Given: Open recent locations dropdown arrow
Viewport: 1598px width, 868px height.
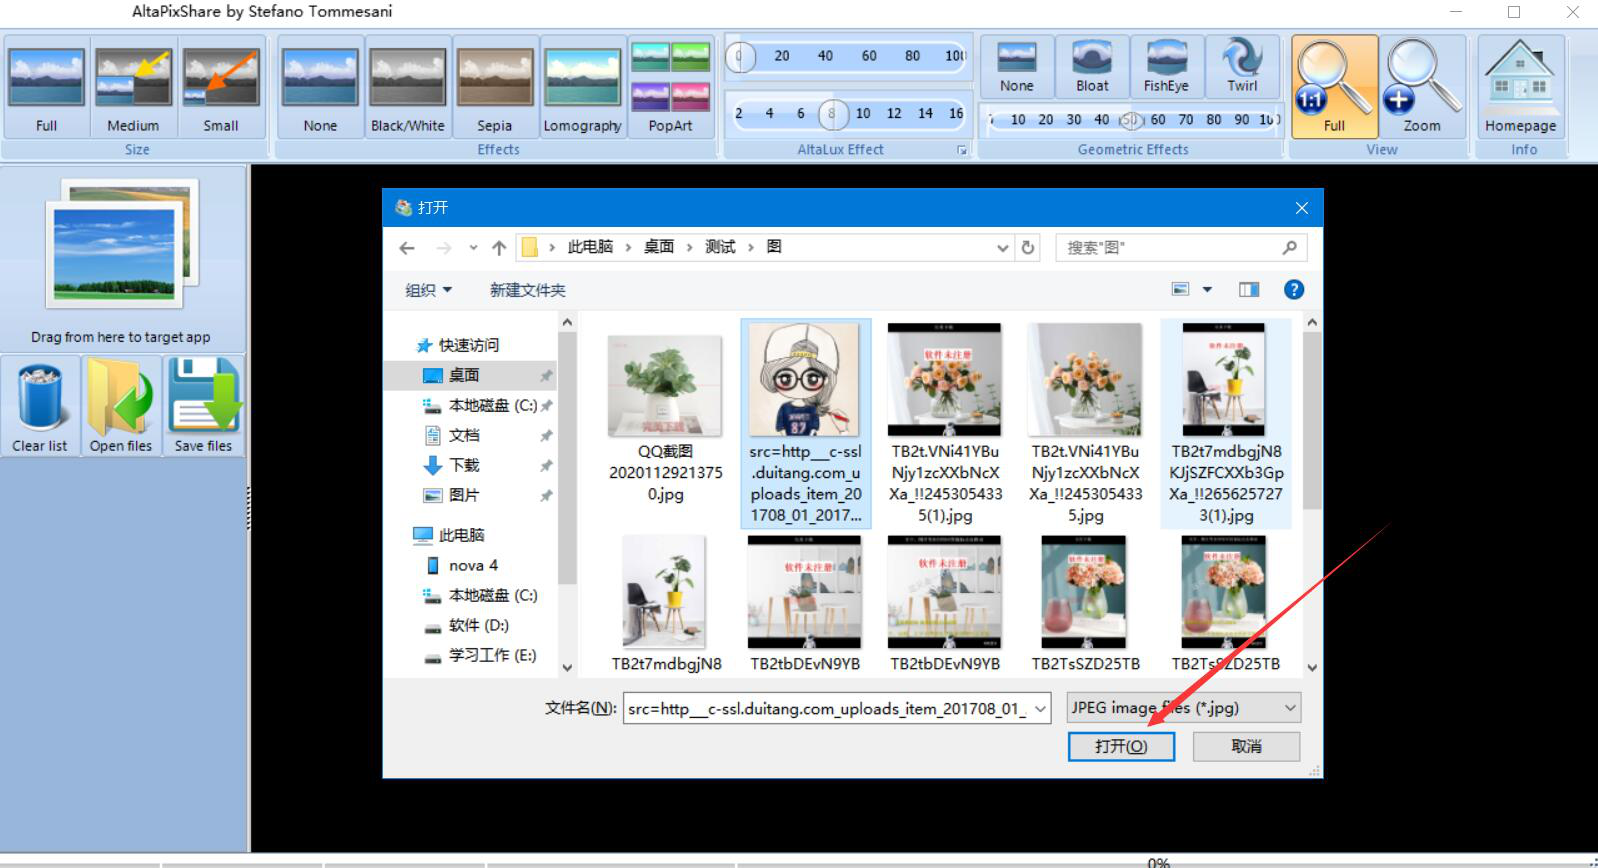Looking at the screenshot, I should [473, 248].
